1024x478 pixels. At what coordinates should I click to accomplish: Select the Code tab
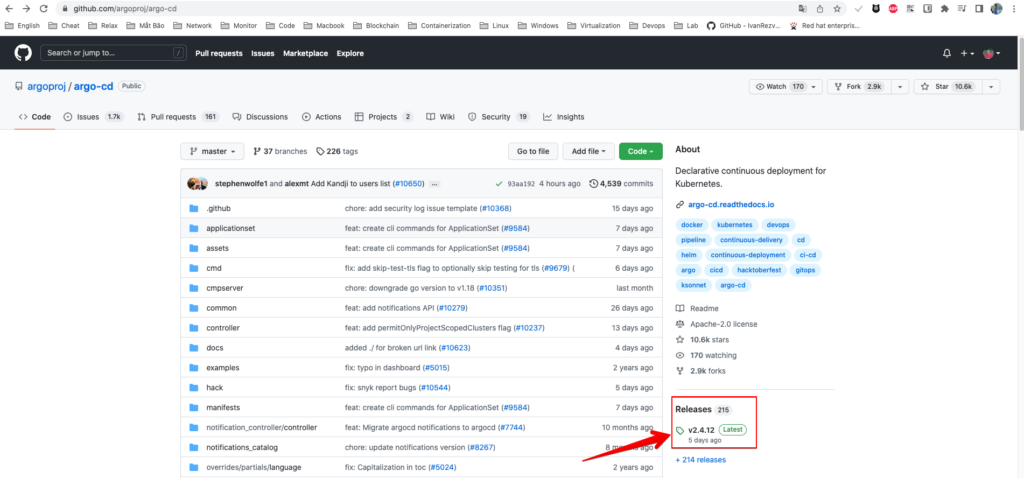35,117
